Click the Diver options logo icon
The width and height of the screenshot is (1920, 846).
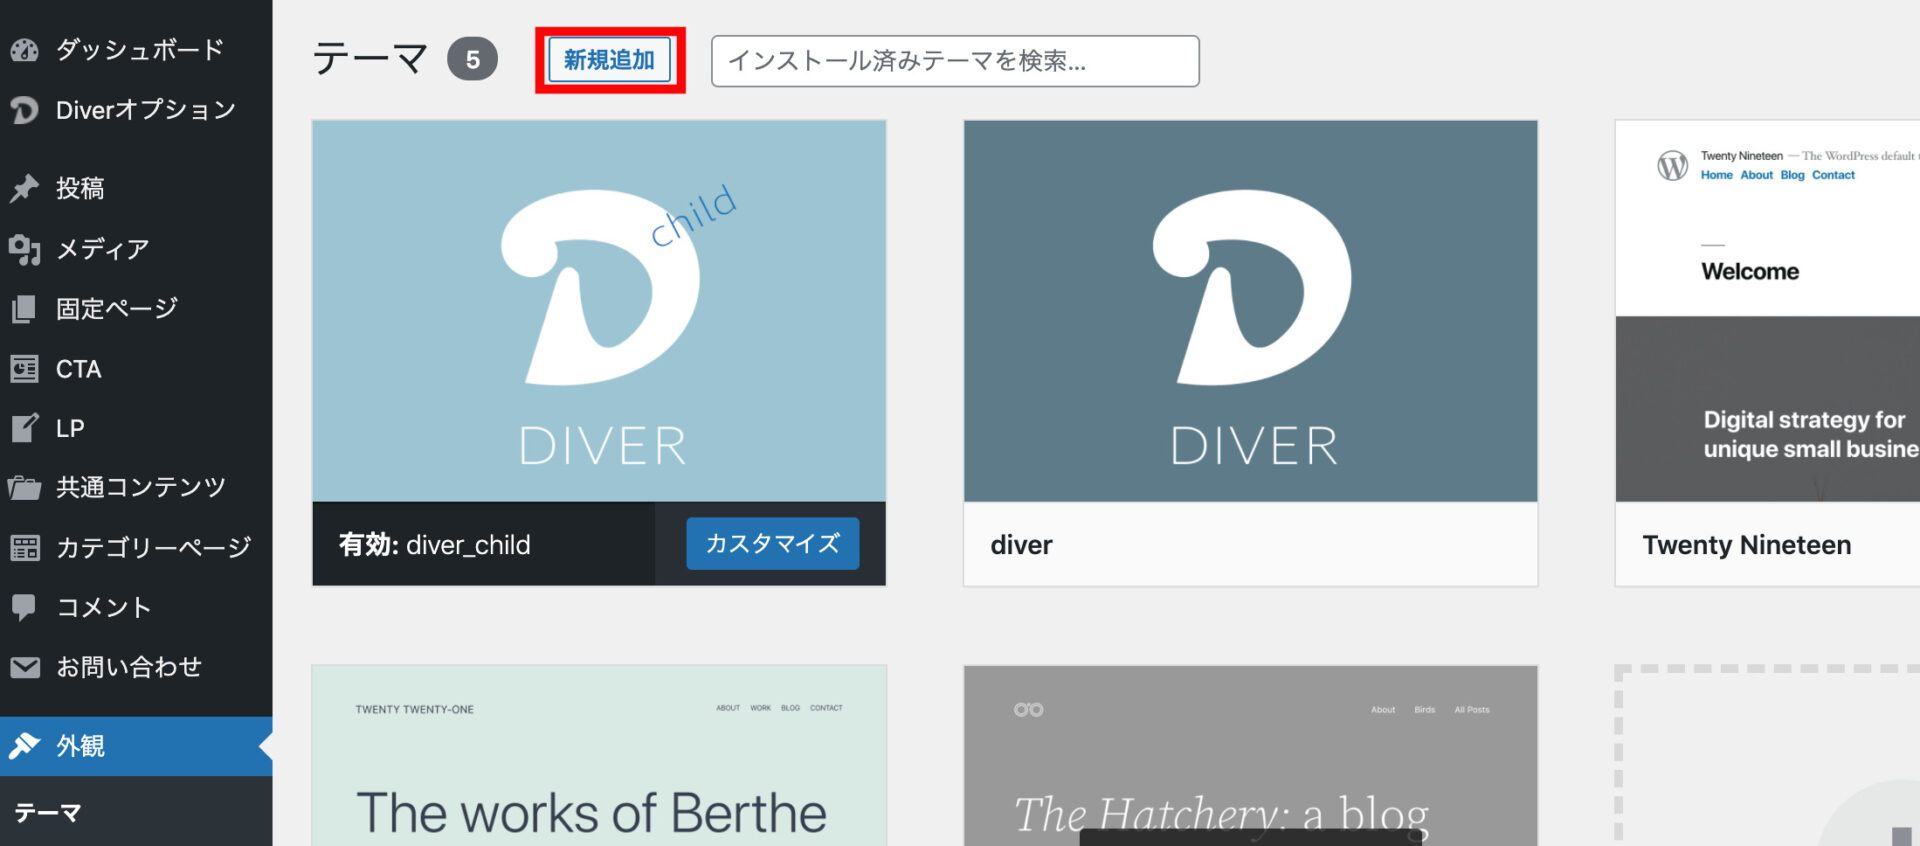(24, 110)
